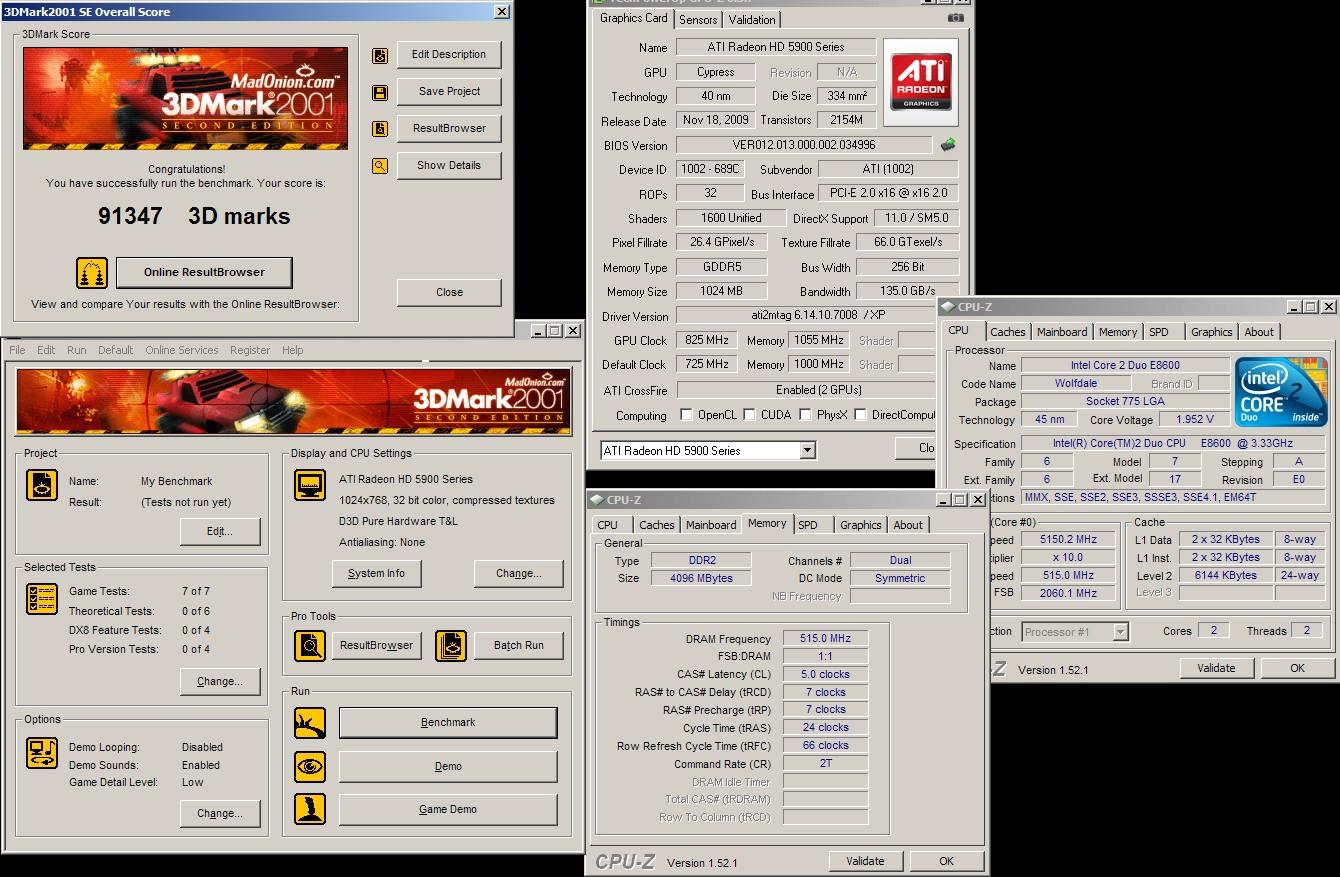Switch to the Caches tab in CPU-Z memory window
Screen dimensions: 1340x877
657,525
